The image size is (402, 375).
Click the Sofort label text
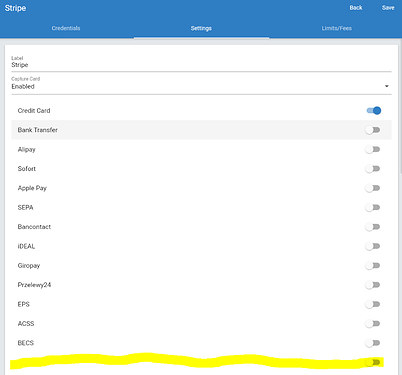click(27, 169)
